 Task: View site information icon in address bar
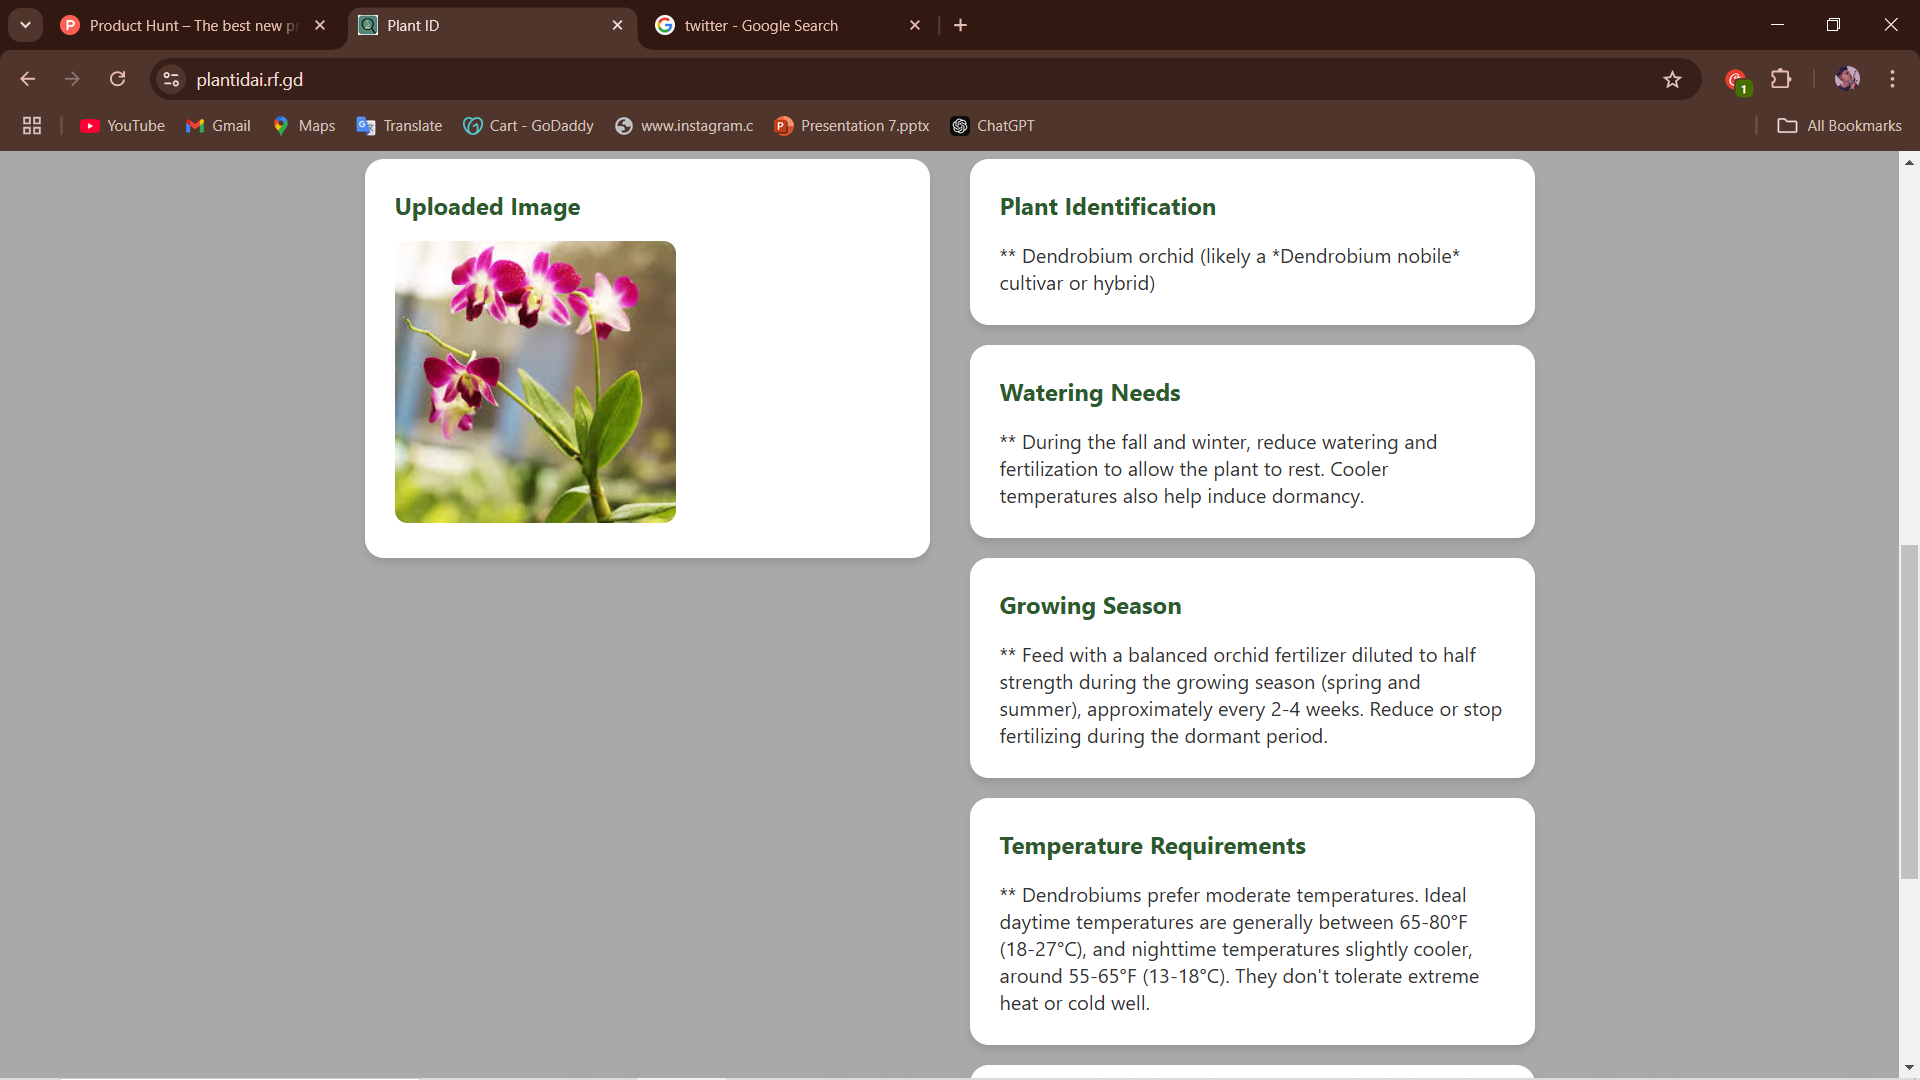coord(171,79)
